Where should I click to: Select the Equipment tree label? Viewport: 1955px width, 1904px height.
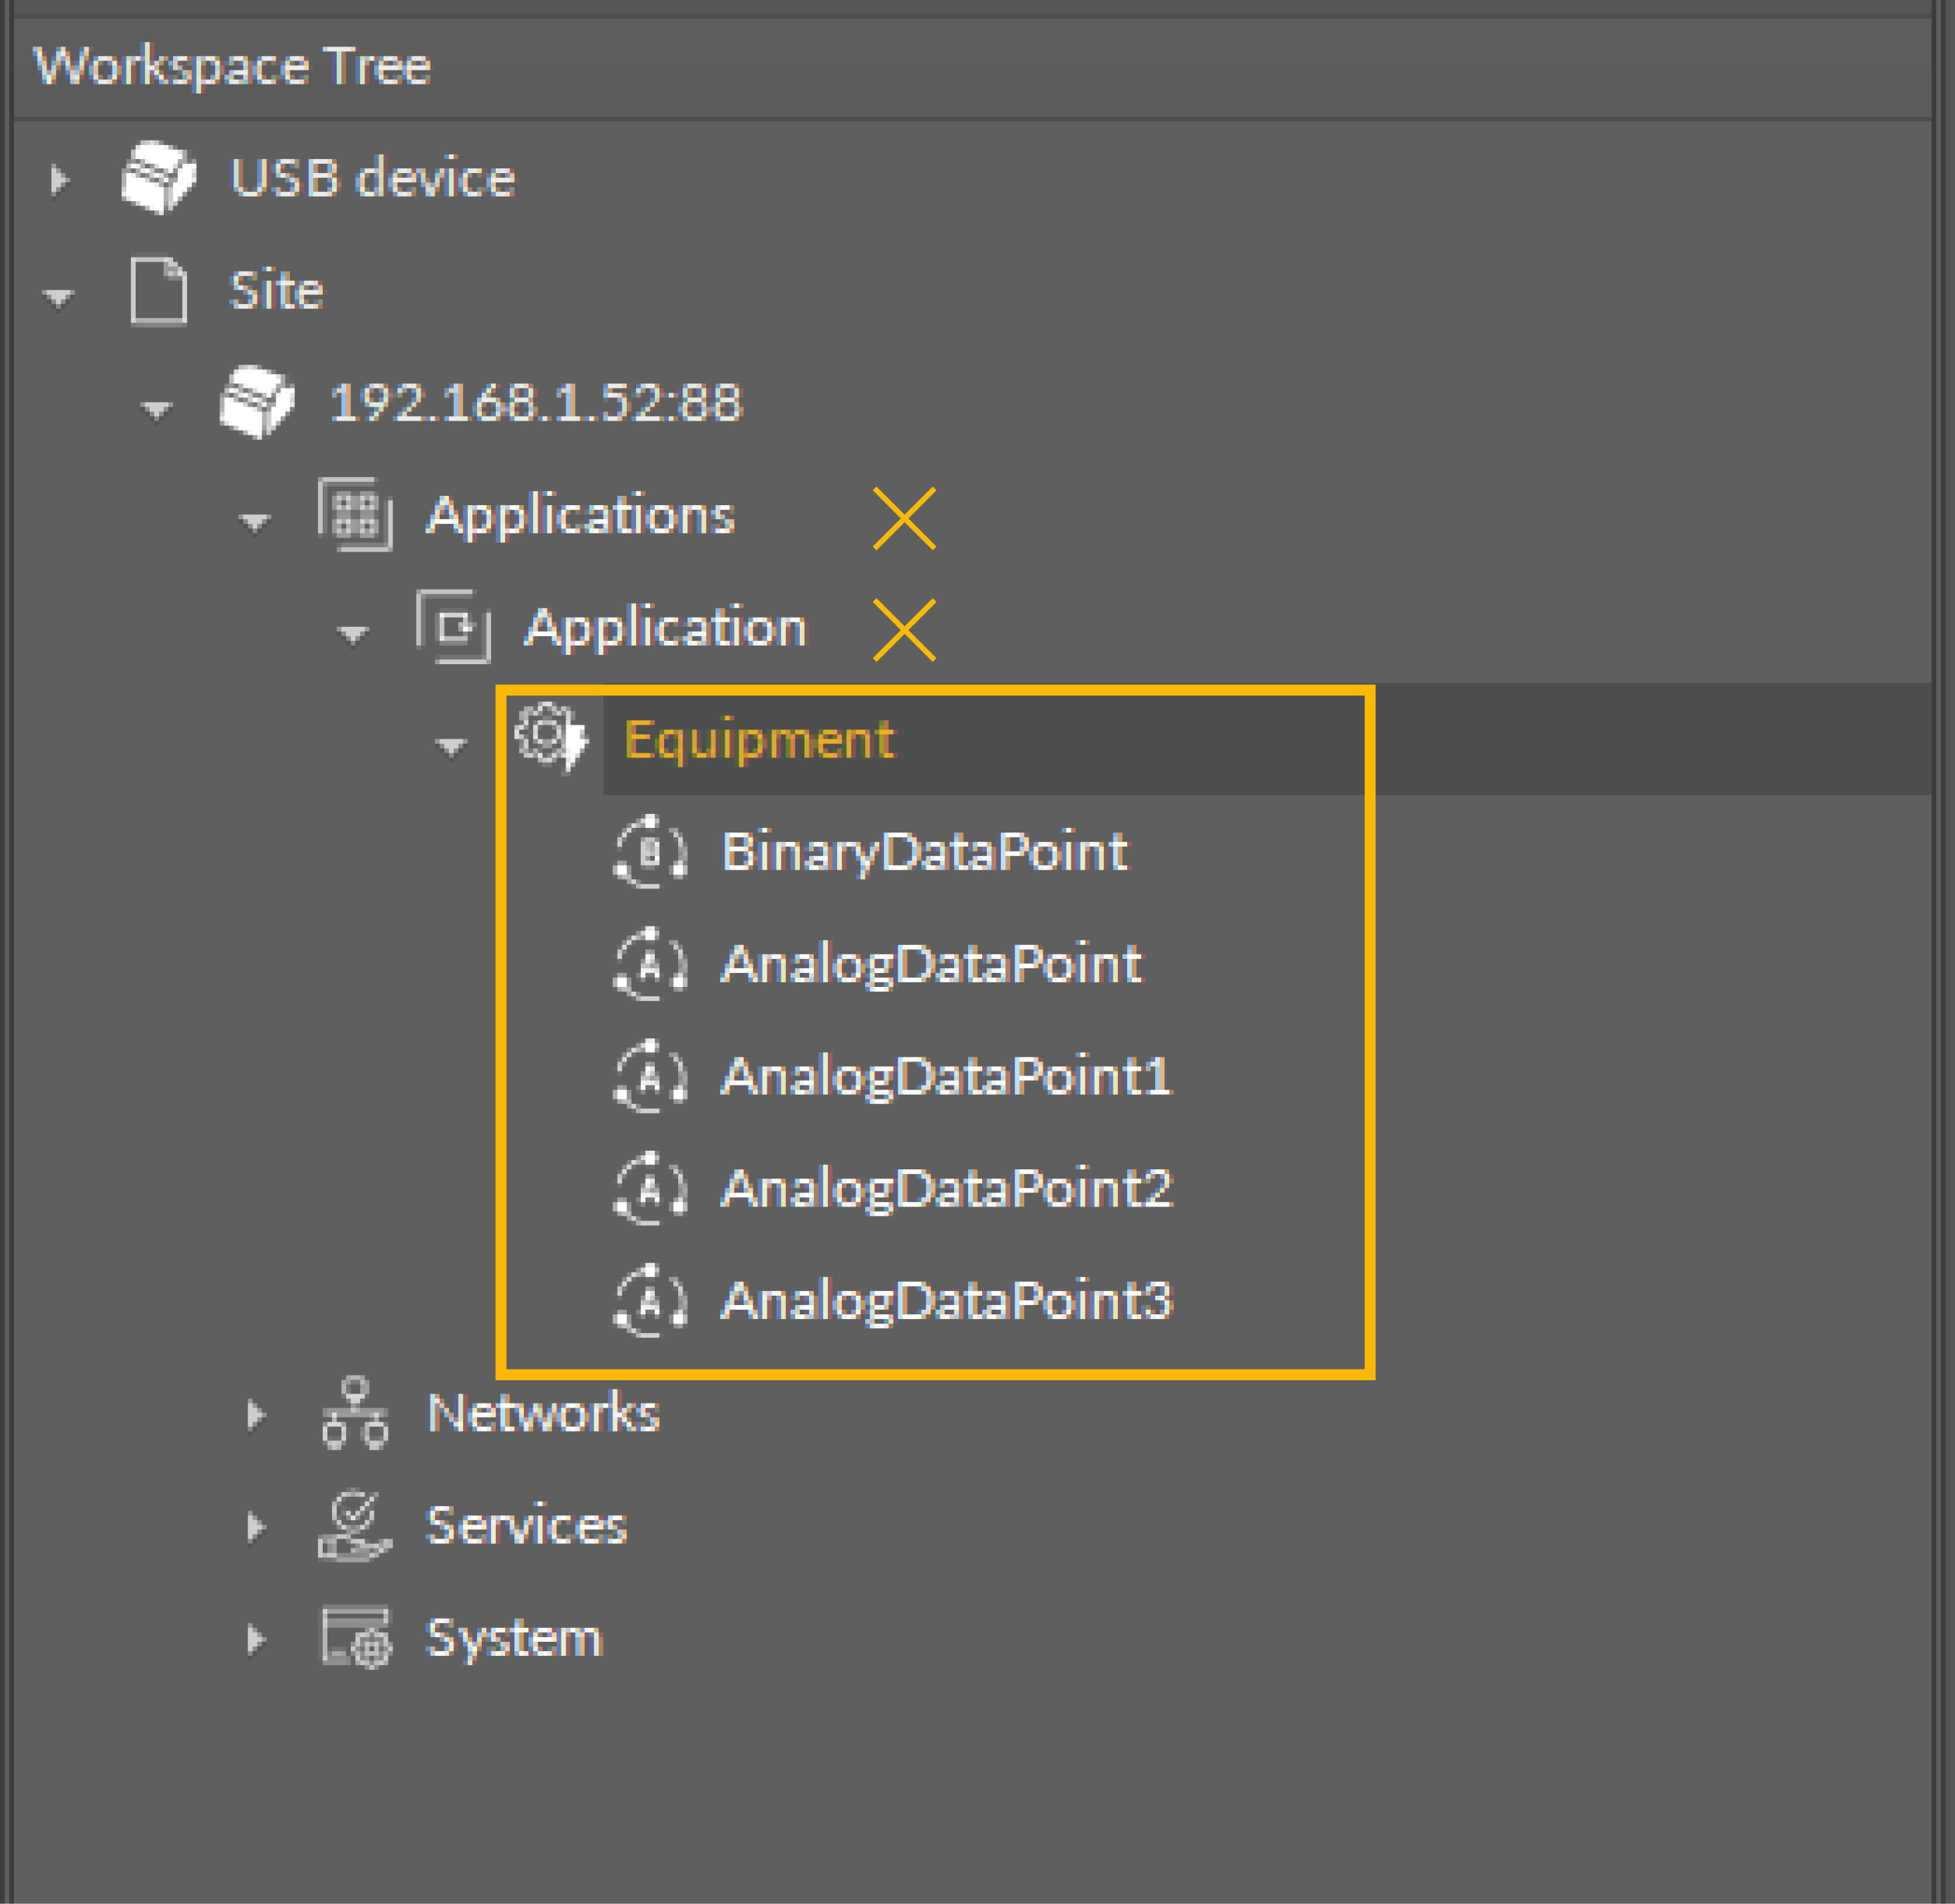(x=759, y=740)
